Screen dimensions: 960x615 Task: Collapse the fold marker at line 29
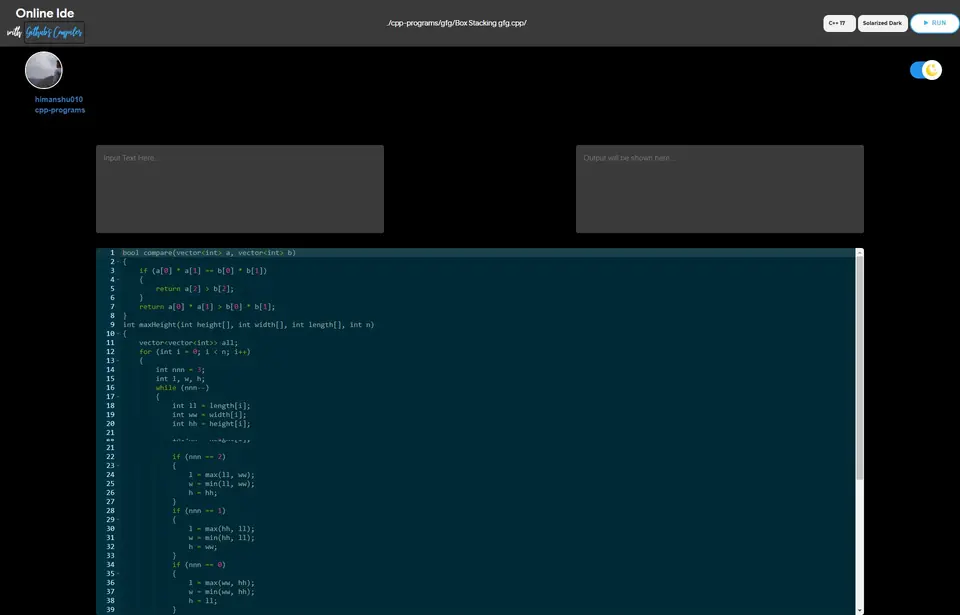click(x=118, y=519)
